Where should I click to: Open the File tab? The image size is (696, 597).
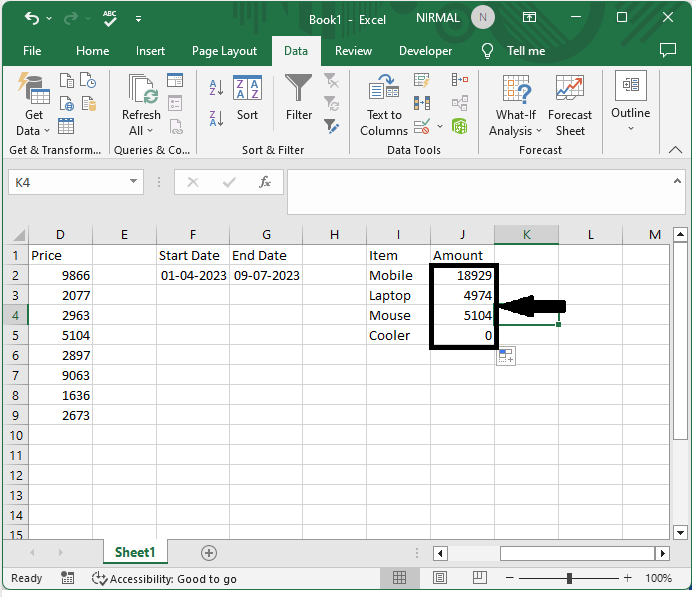(32, 51)
